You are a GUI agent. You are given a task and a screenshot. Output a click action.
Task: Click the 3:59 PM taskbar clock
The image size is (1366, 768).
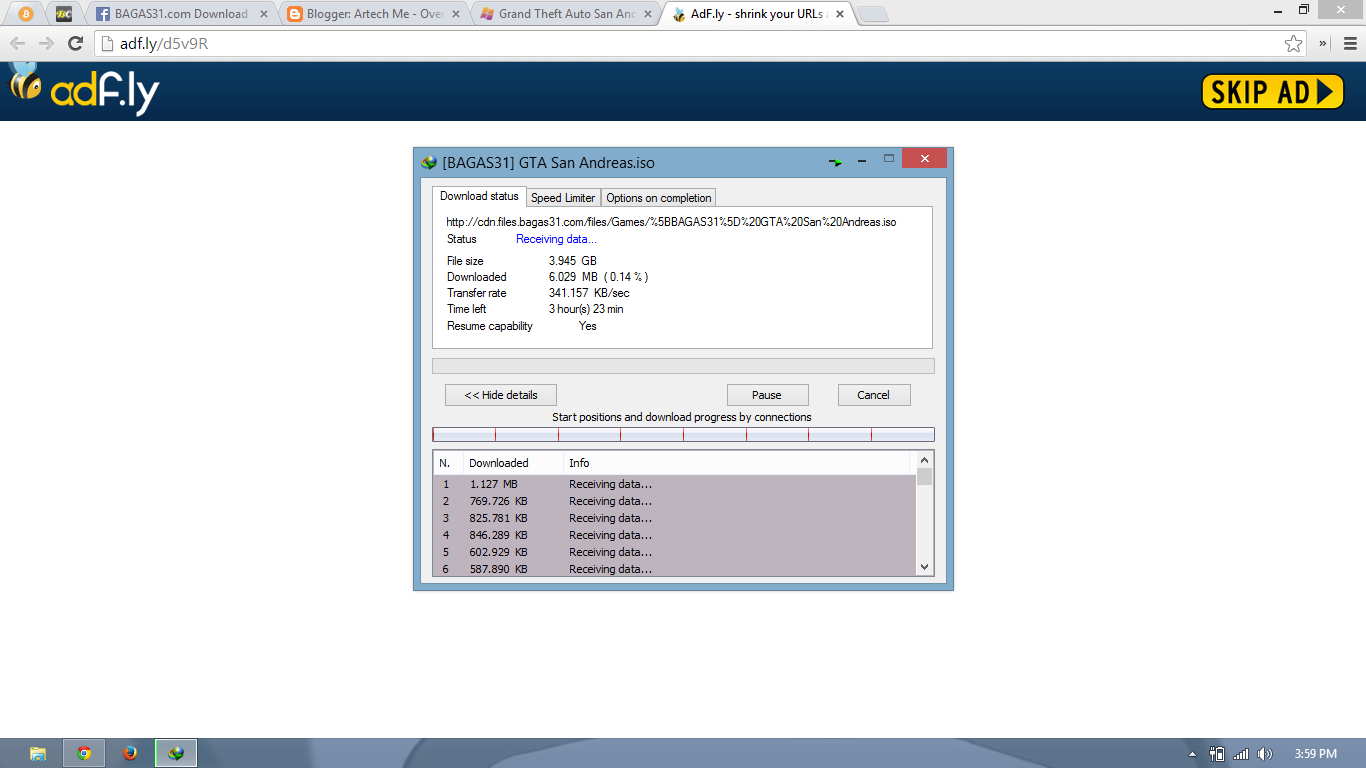[1315, 754]
